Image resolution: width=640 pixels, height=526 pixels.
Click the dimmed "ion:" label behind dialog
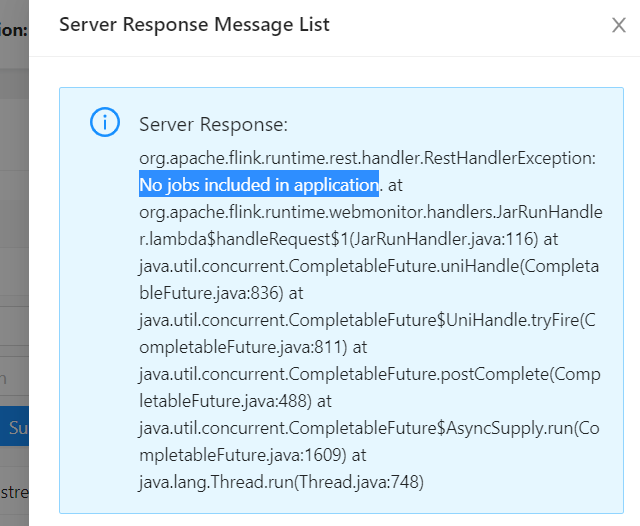[14, 29]
